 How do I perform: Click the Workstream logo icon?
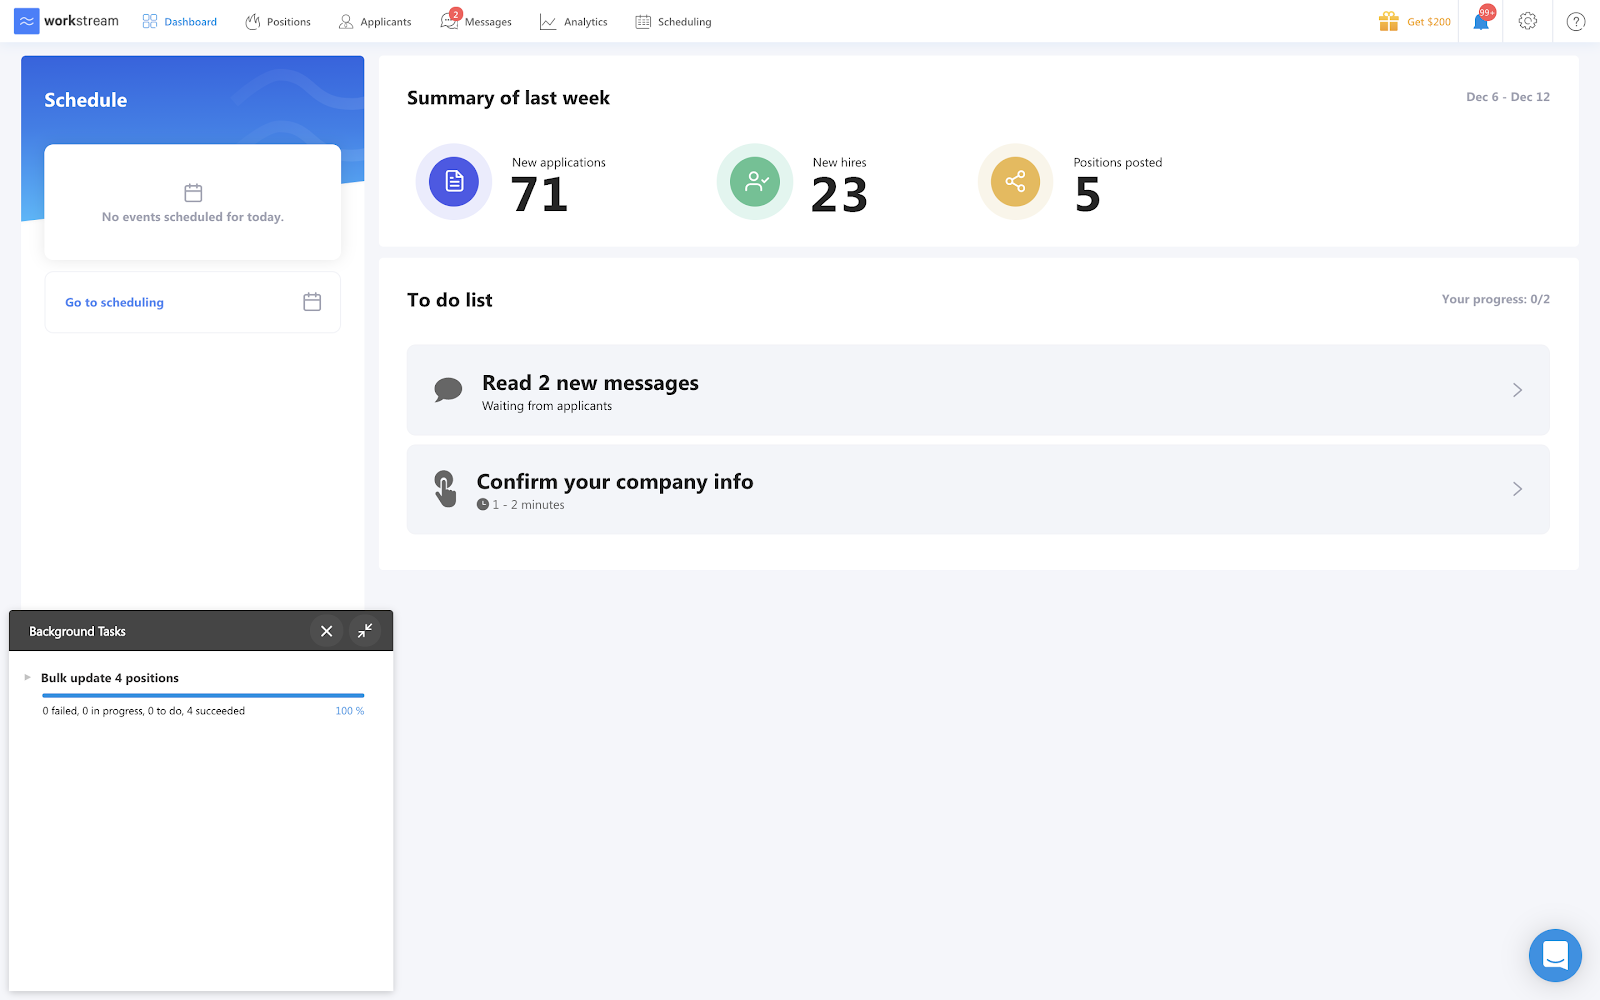[x=27, y=21]
